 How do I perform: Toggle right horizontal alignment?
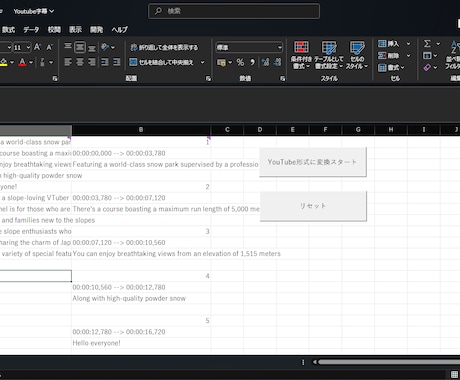tap(92, 62)
